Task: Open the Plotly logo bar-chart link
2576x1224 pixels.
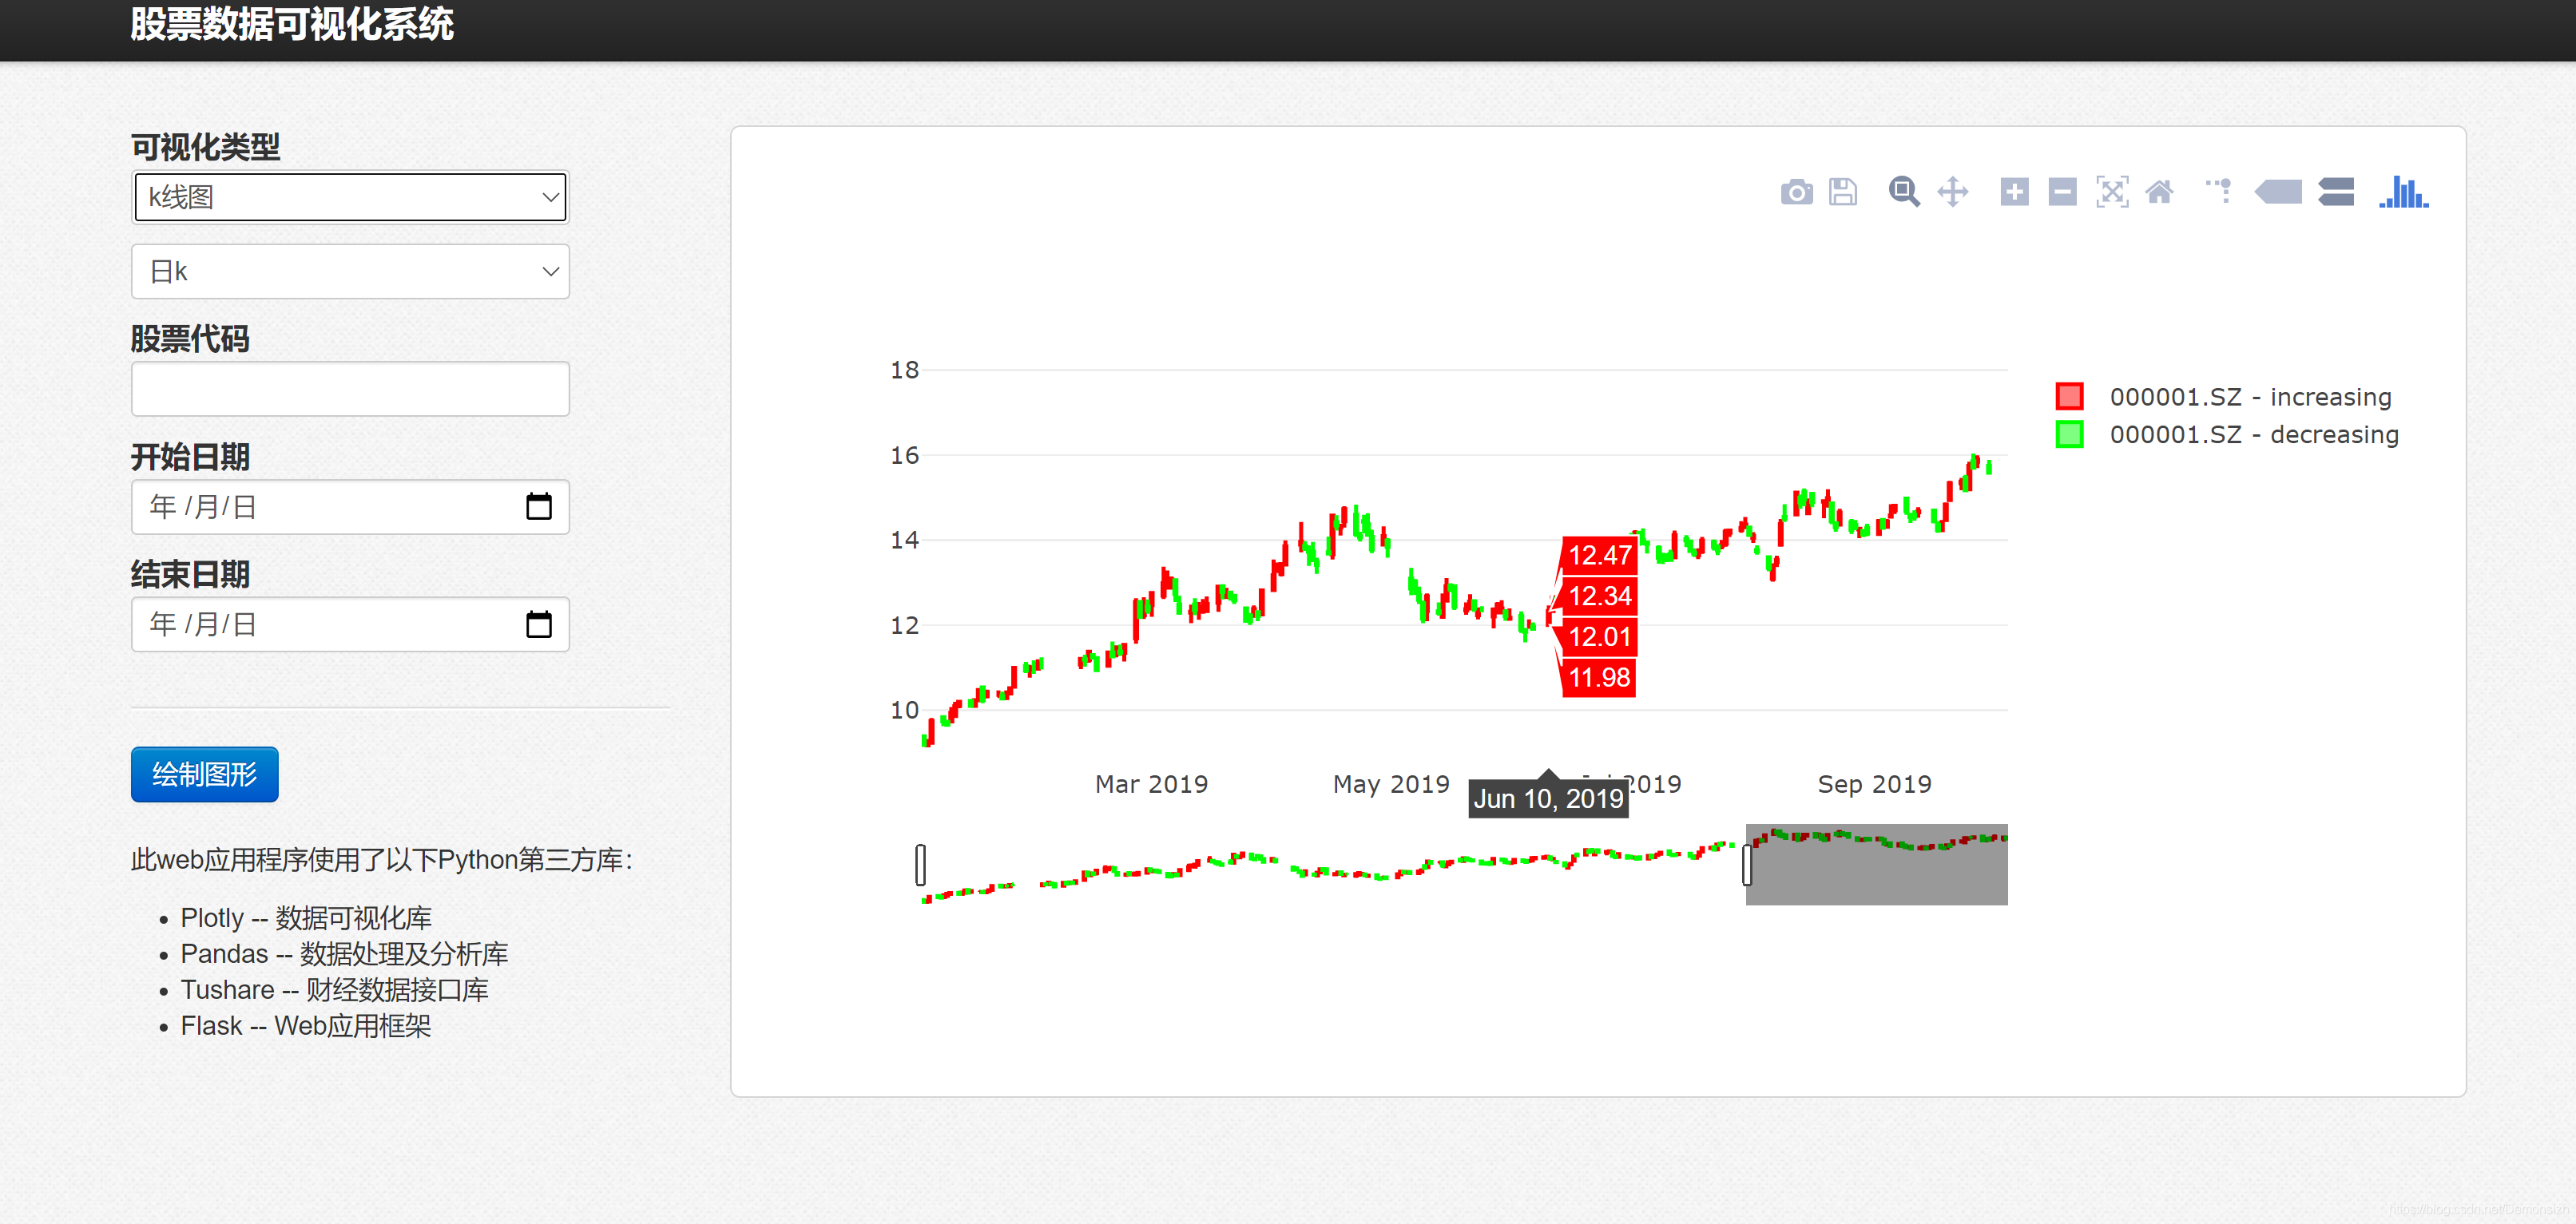Action: (x=2403, y=192)
